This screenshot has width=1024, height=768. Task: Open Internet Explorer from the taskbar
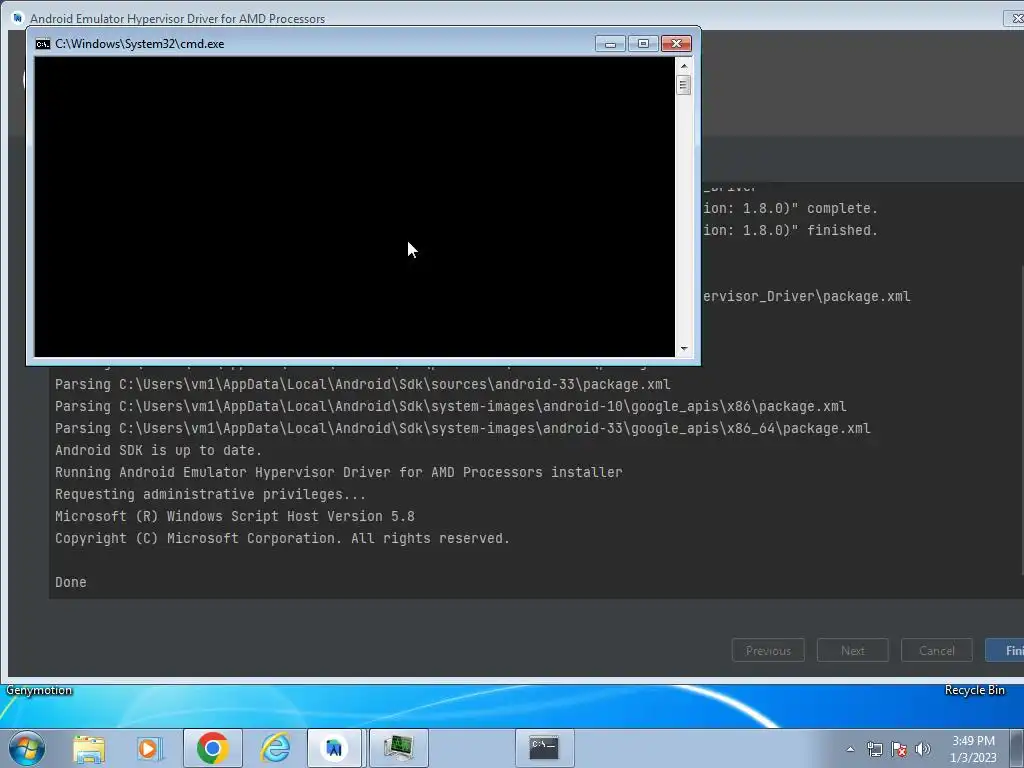(275, 748)
